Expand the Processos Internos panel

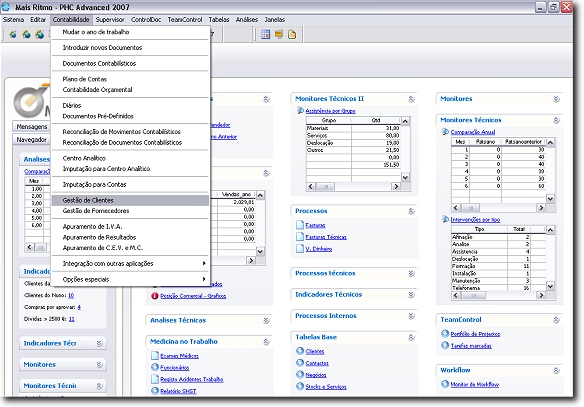coord(411,316)
